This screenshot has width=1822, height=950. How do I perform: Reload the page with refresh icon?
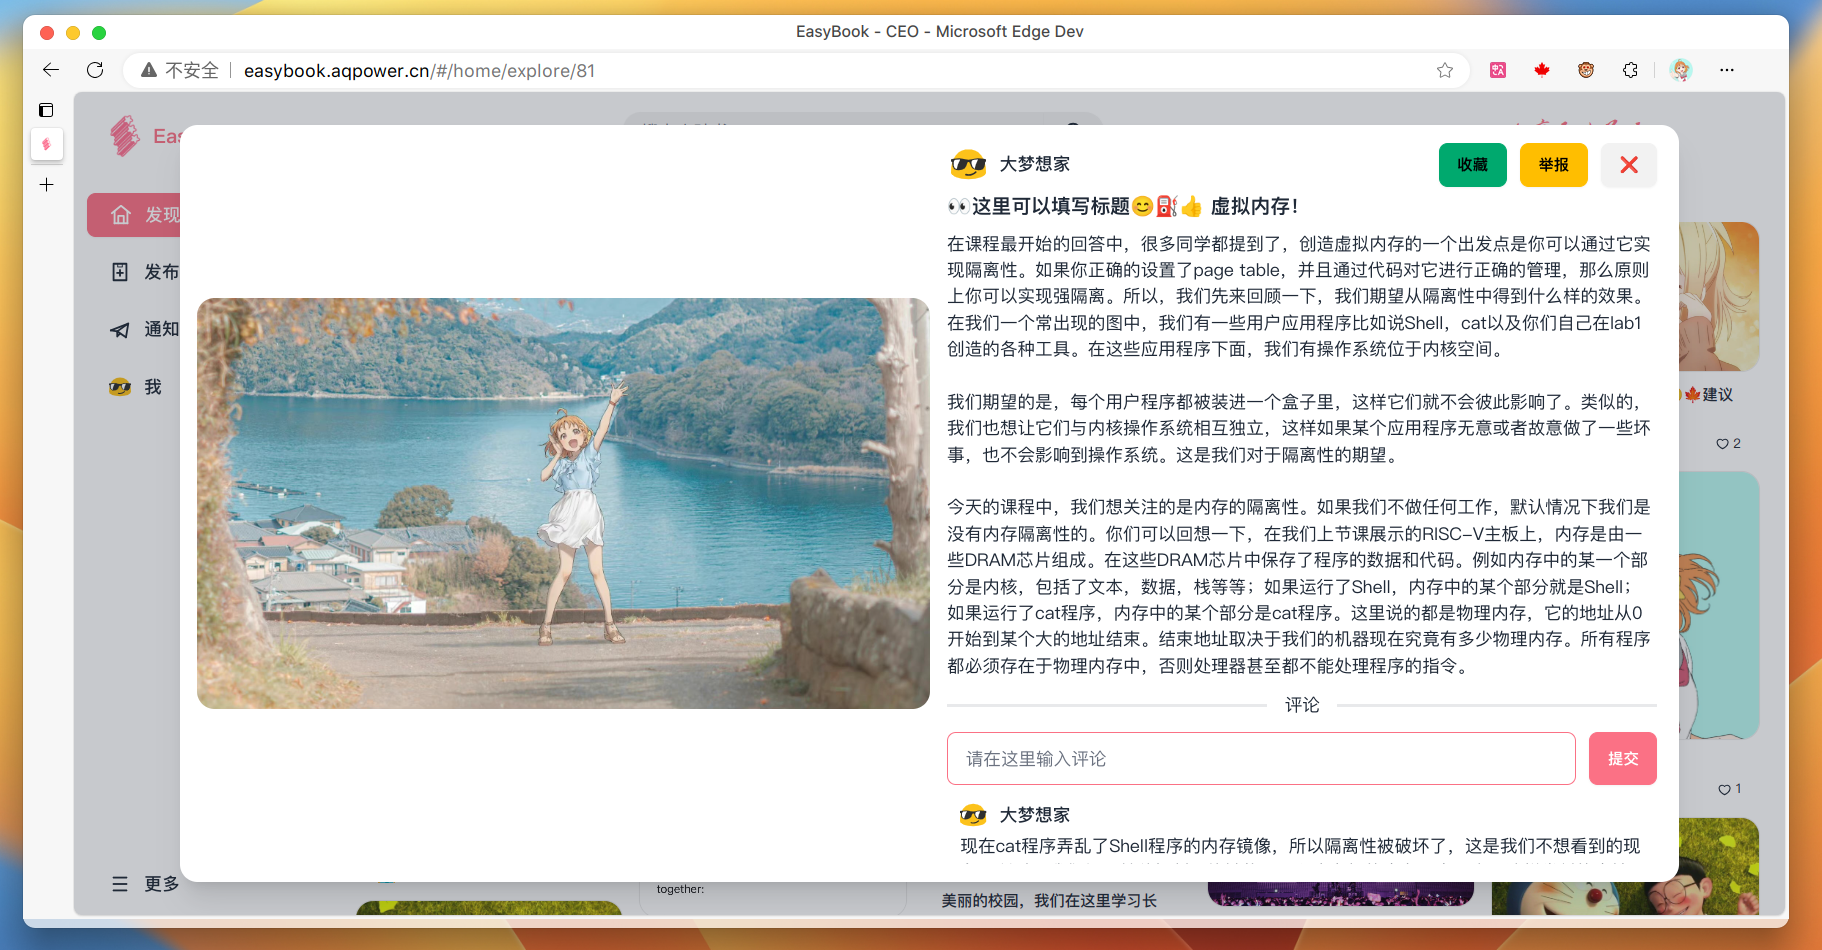click(x=95, y=70)
